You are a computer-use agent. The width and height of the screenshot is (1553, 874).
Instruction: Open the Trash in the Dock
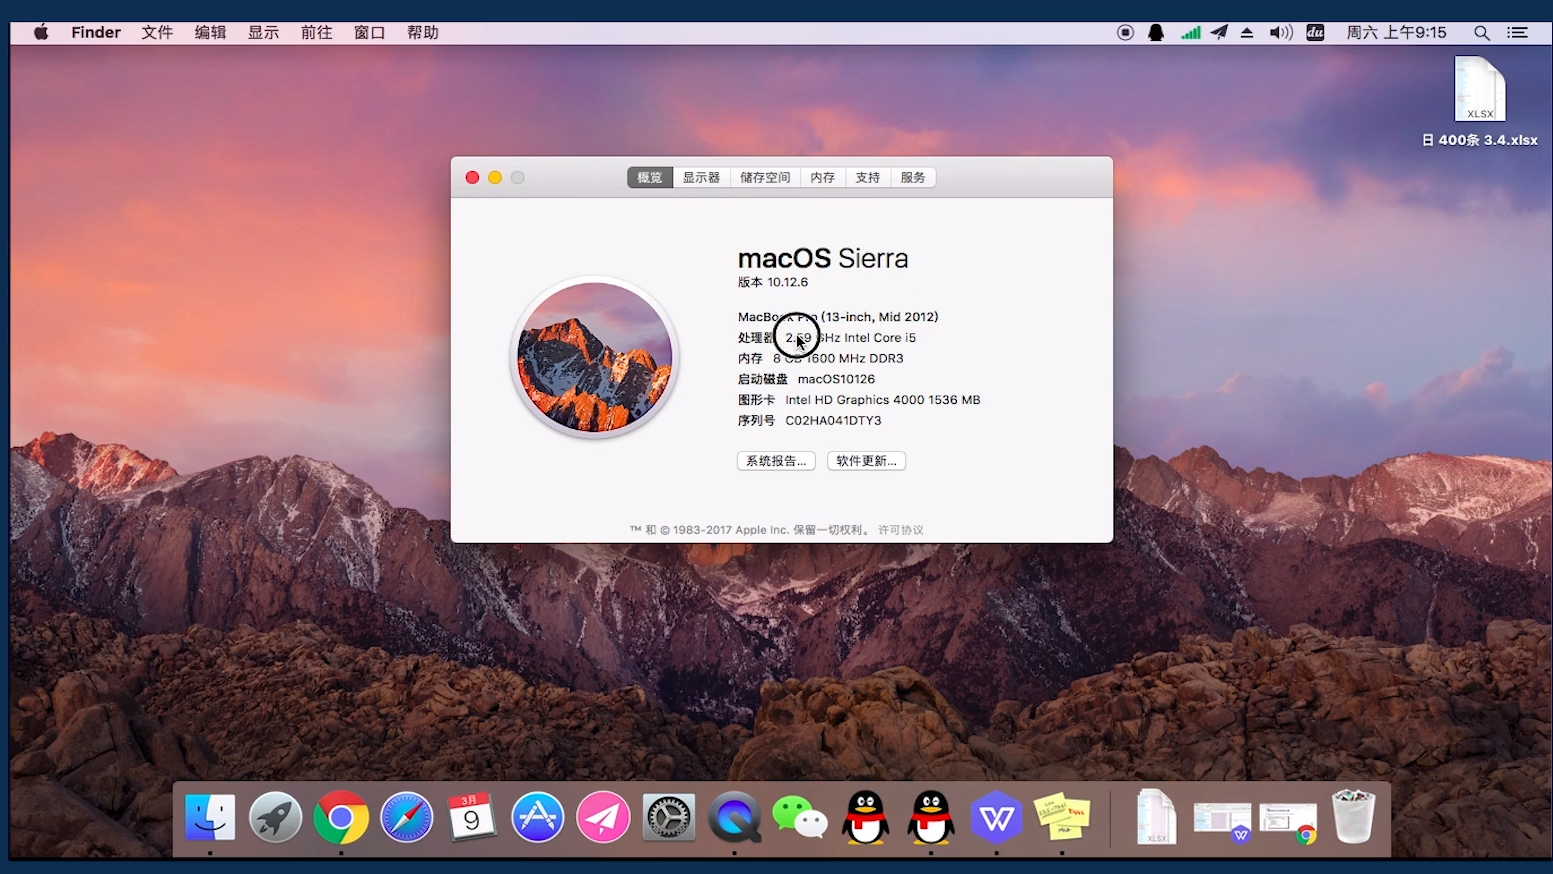(1354, 817)
